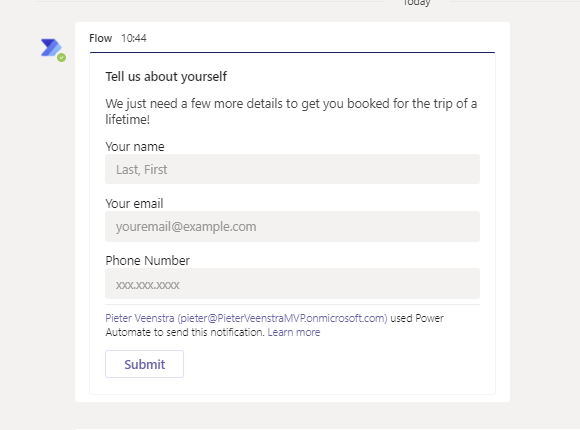Click the 'Your name' label
This screenshot has height=430, width=580.
[x=135, y=147]
